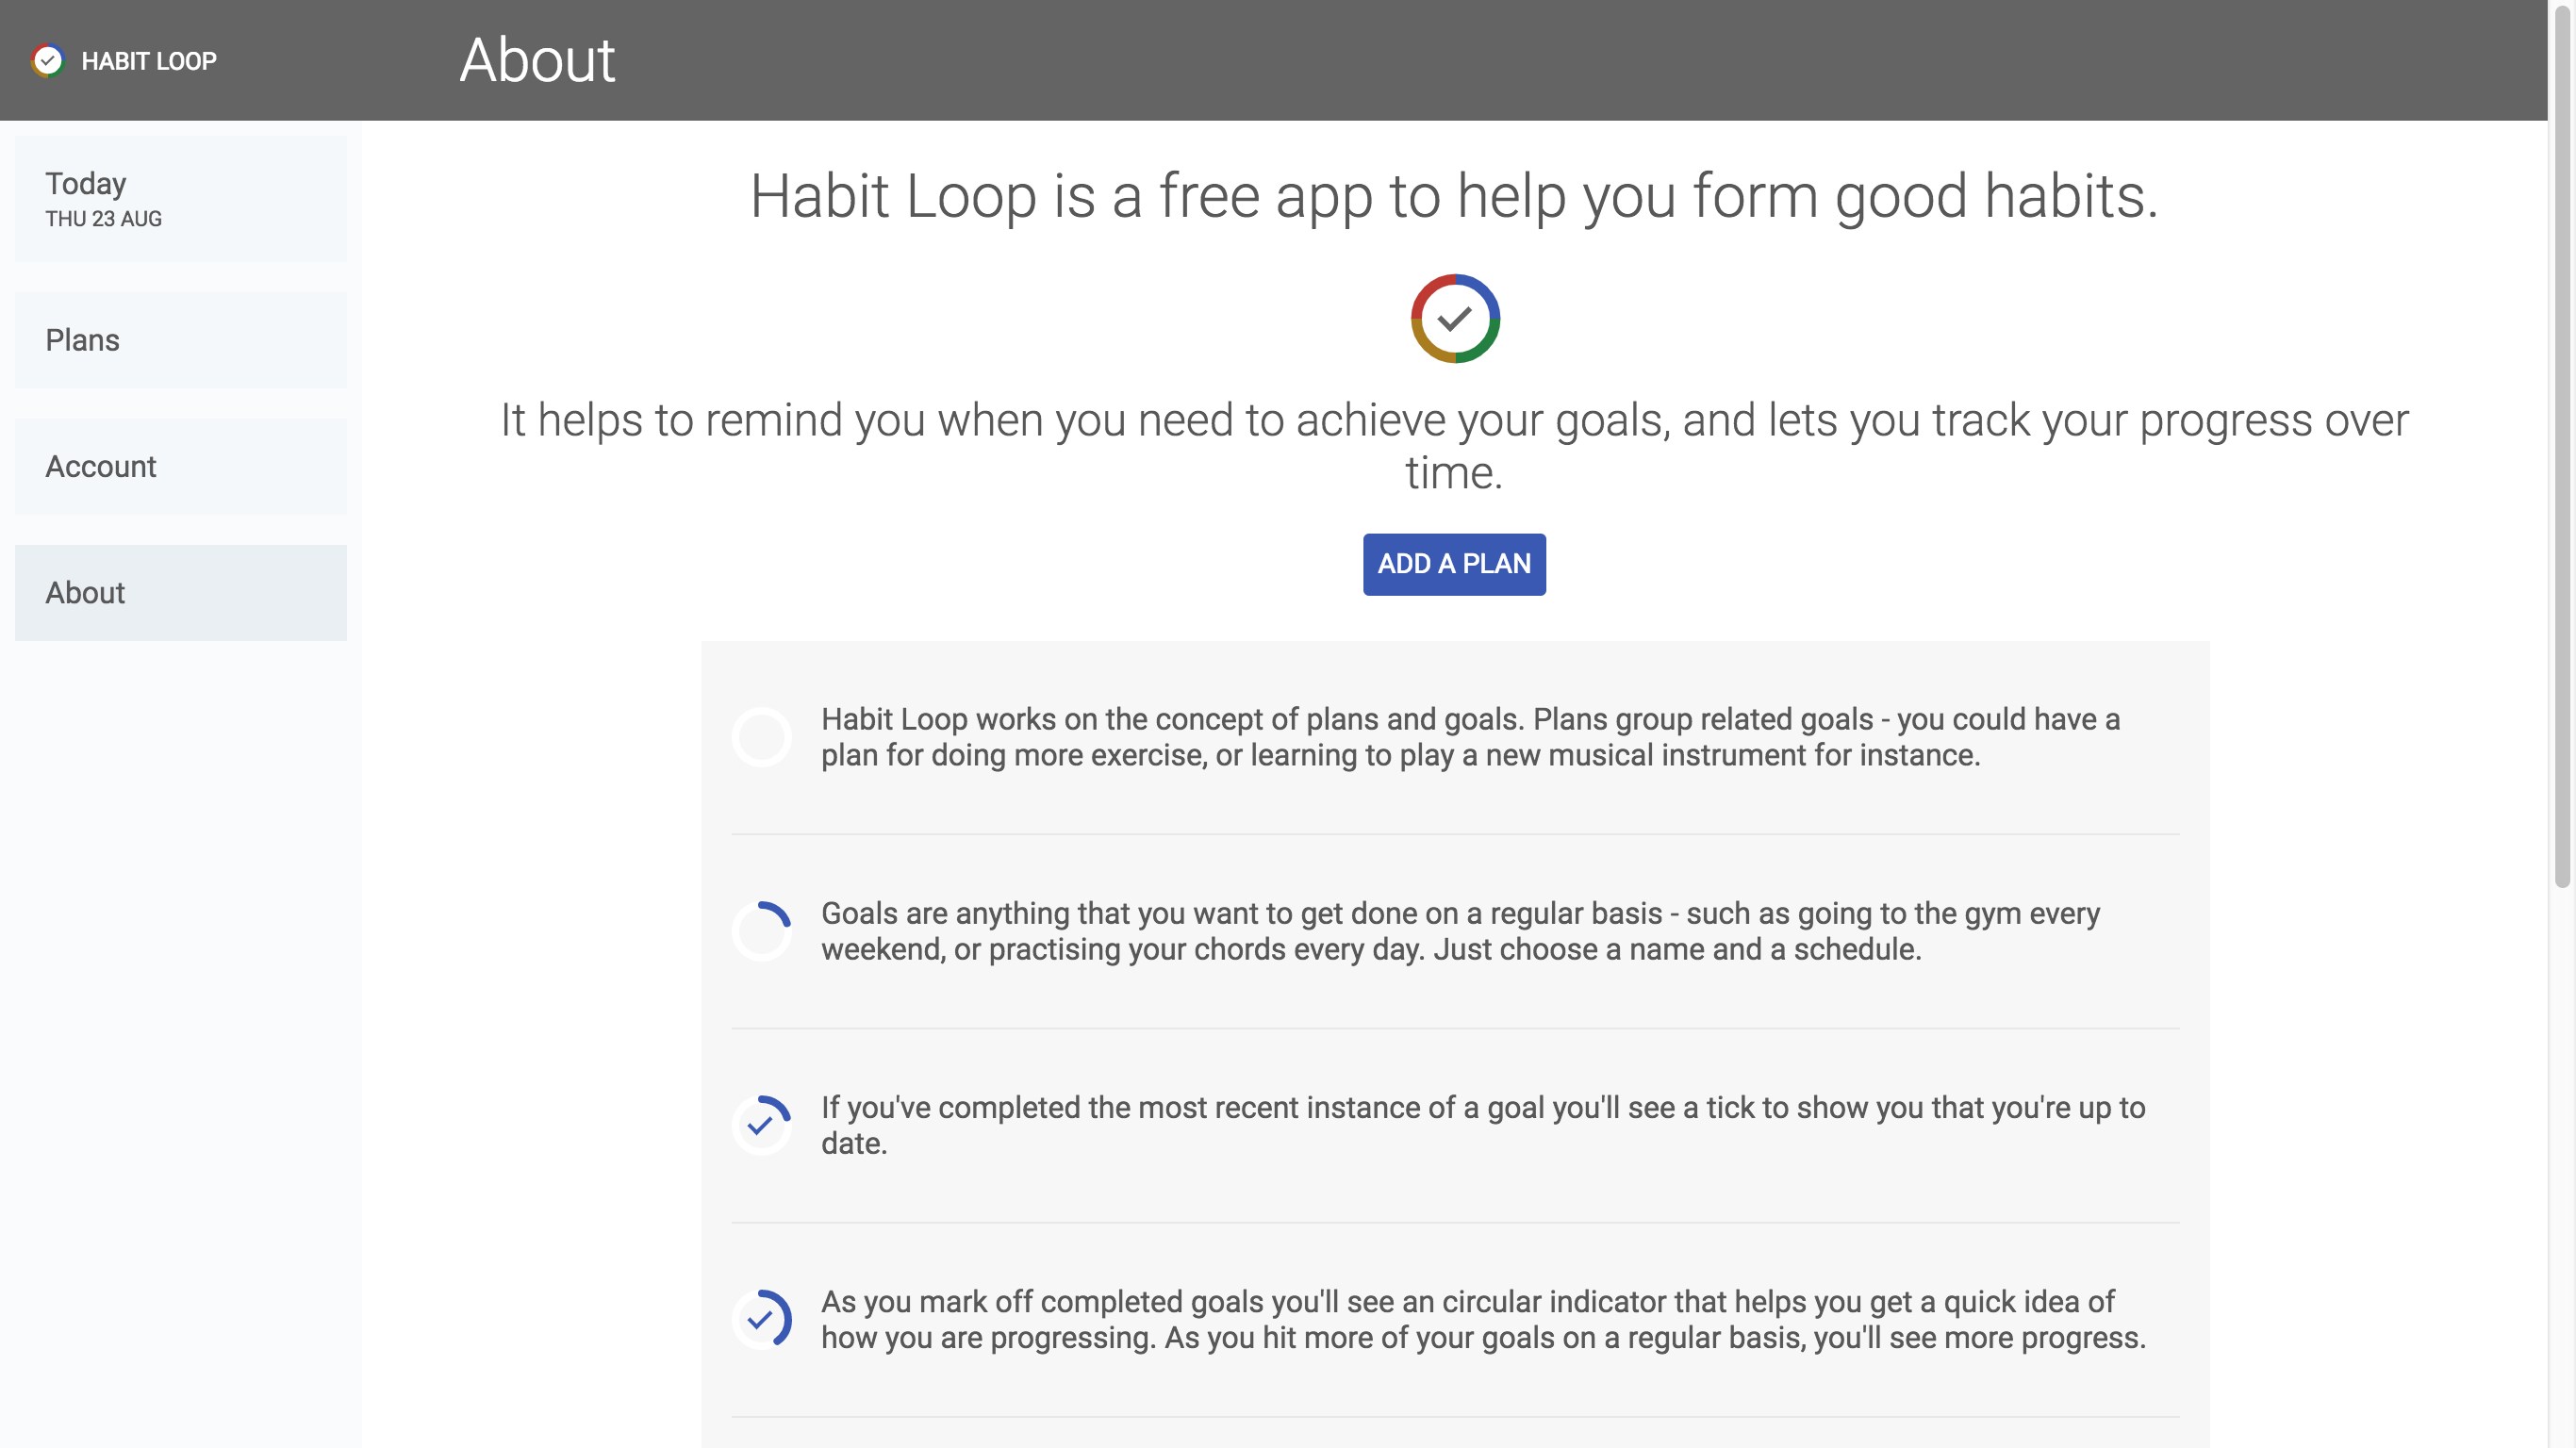Click paragraph describing plans and goals concept
2576x1448 pixels.
click(x=1470, y=737)
